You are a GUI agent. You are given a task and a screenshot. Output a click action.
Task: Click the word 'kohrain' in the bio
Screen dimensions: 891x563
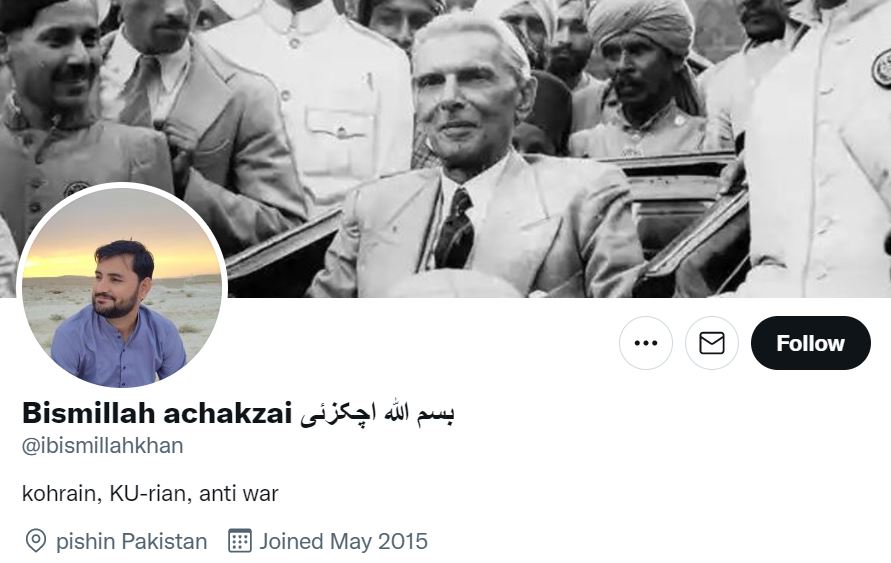click(x=62, y=493)
